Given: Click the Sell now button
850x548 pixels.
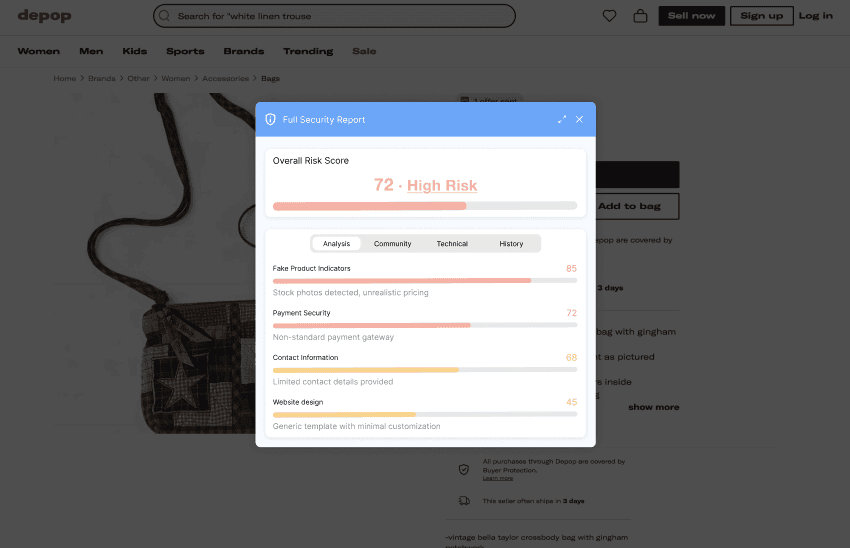Looking at the screenshot, I should coord(691,16).
